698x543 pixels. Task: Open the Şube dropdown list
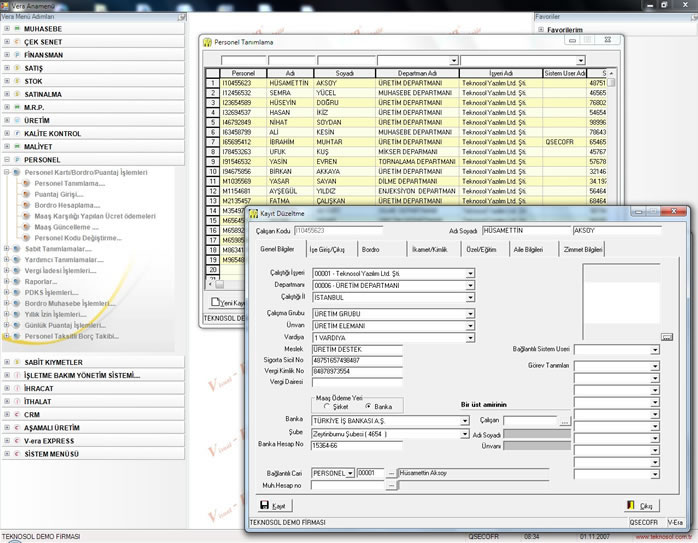click(465, 434)
